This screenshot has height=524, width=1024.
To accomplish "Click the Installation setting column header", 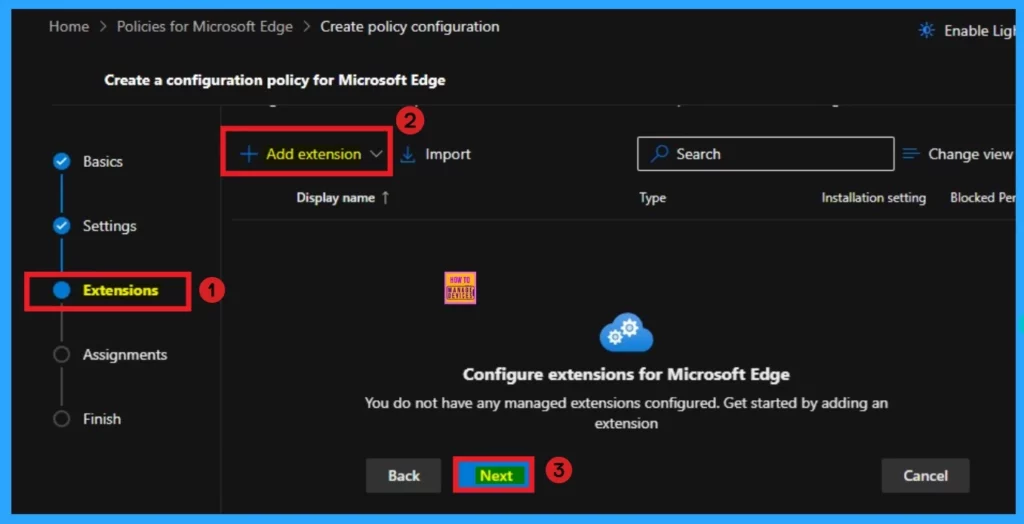I will tap(873, 198).
